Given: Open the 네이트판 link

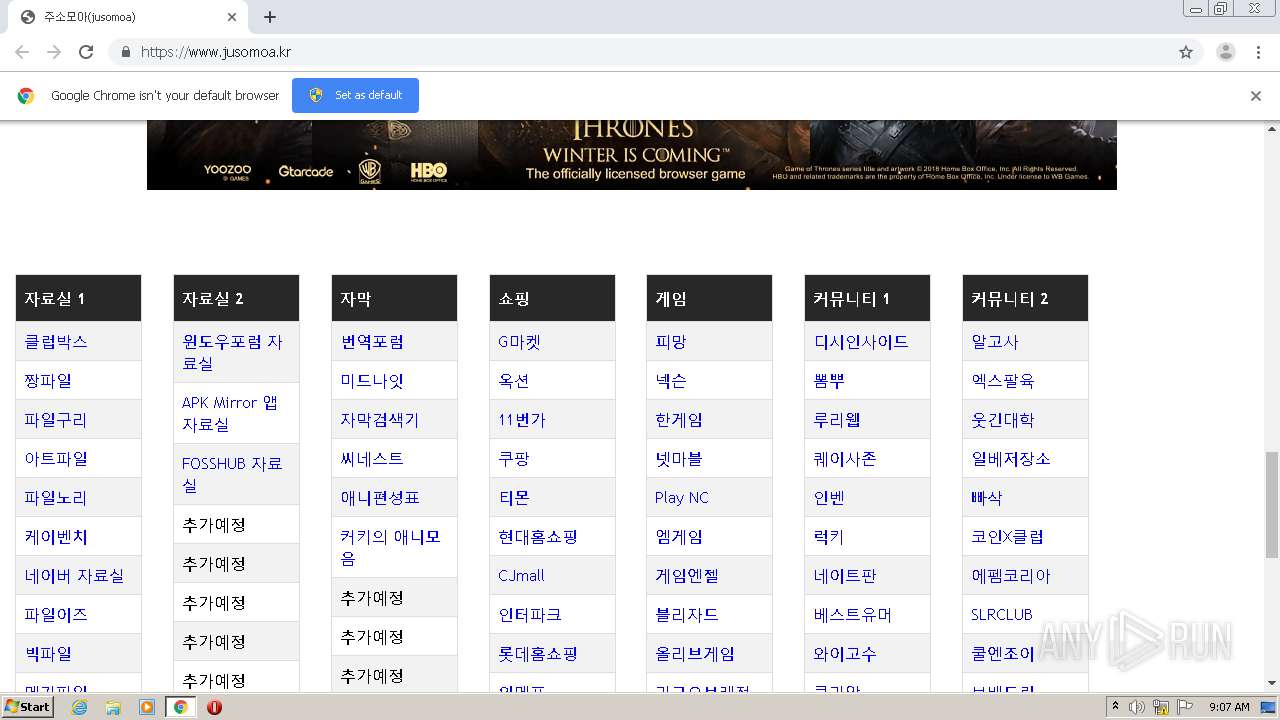Looking at the screenshot, I should pos(845,576).
